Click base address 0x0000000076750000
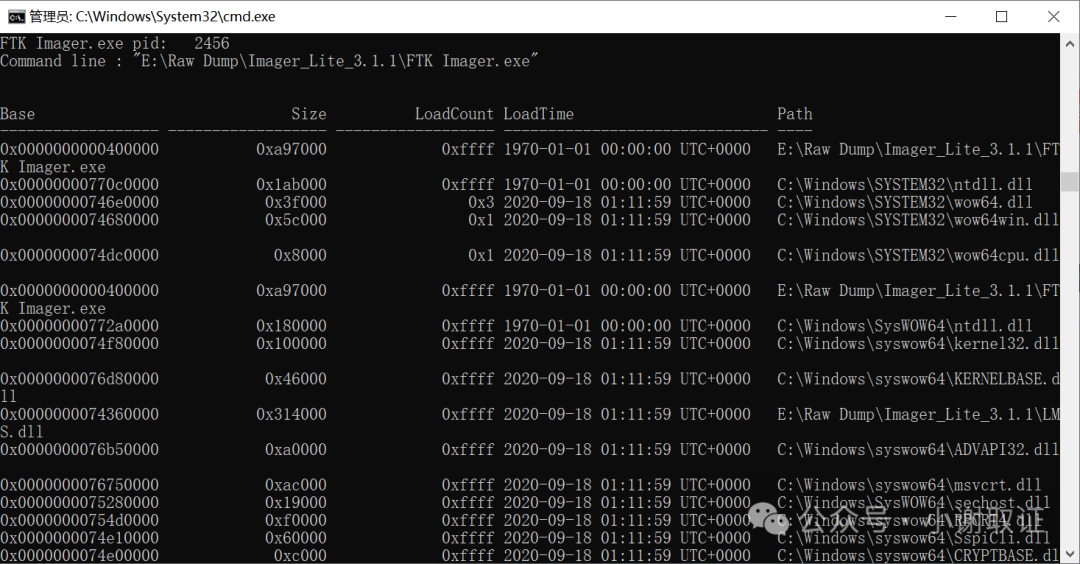The image size is (1080, 564). point(79,485)
